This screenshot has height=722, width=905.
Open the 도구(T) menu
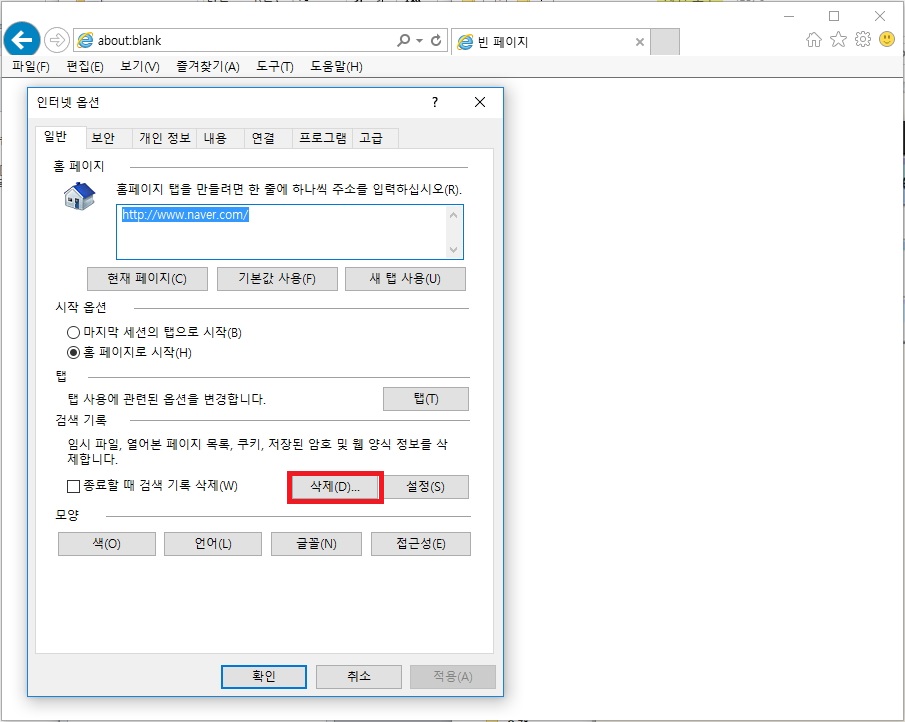pyautogui.click(x=274, y=67)
